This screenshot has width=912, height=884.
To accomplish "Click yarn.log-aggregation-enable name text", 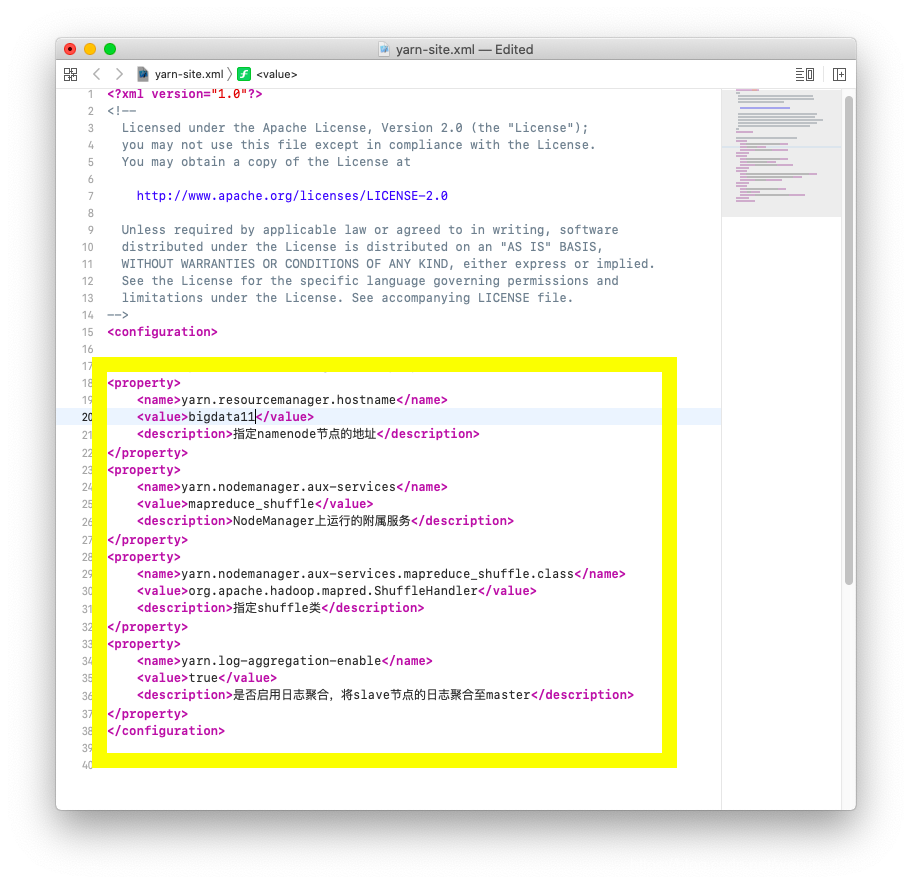I will [x=281, y=661].
